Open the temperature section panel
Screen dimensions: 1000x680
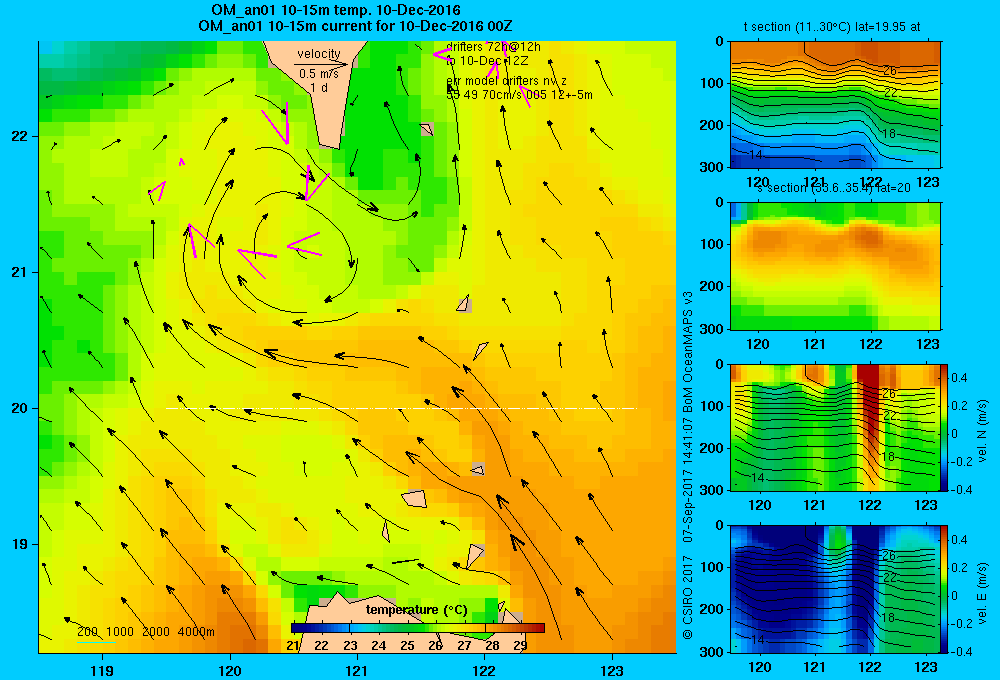coord(835,105)
